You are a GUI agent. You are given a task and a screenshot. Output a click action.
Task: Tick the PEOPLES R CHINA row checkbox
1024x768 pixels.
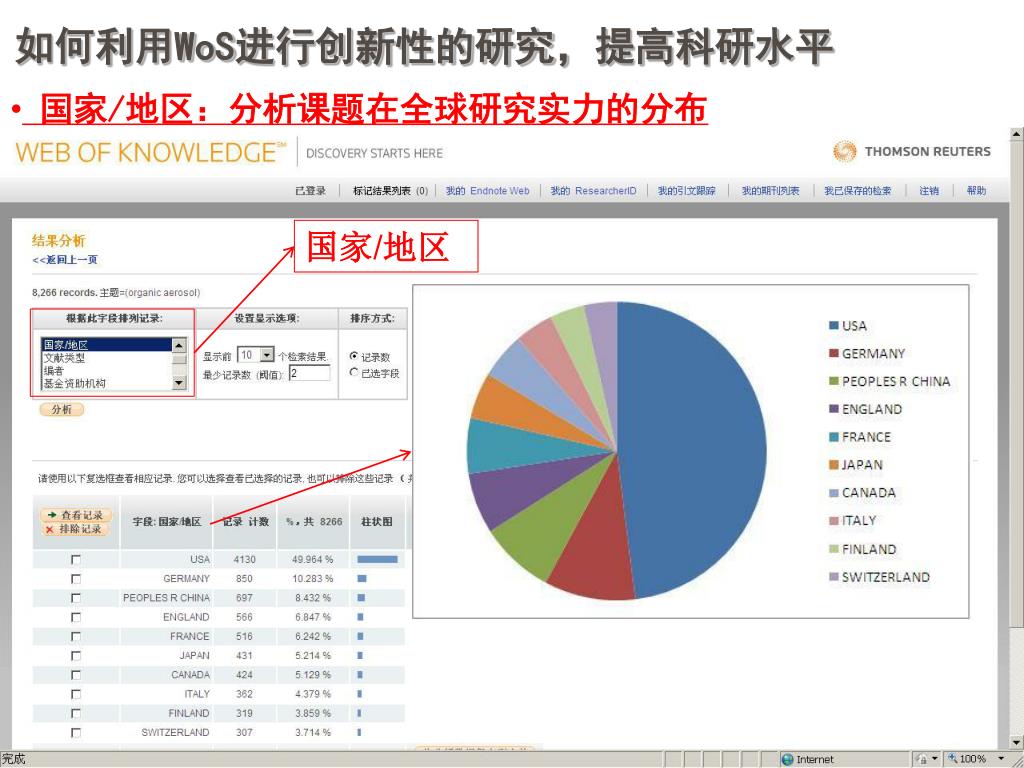pos(76,598)
